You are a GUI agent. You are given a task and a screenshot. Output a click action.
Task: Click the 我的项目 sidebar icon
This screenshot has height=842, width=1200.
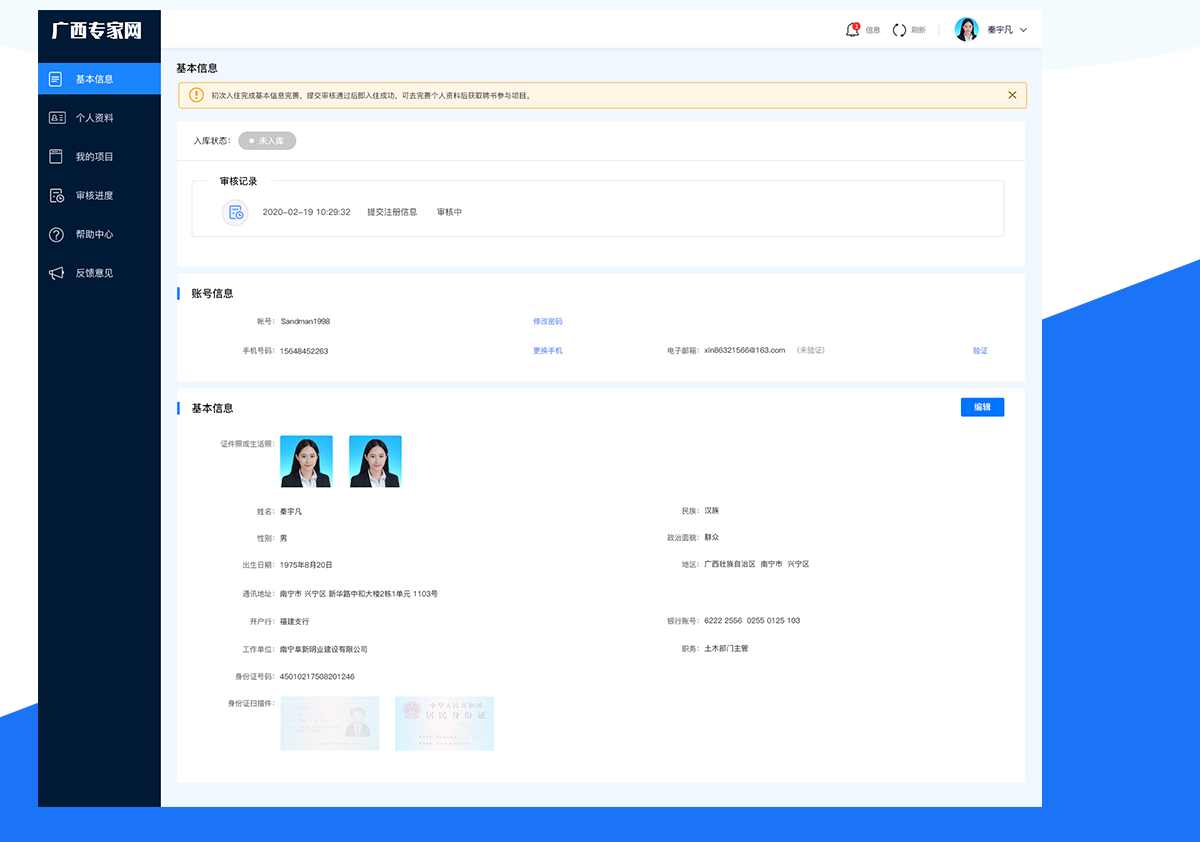tap(56, 157)
